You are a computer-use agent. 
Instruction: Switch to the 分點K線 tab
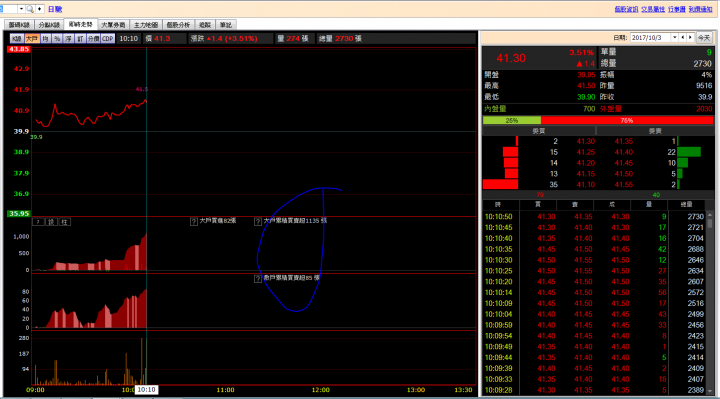[49, 25]
